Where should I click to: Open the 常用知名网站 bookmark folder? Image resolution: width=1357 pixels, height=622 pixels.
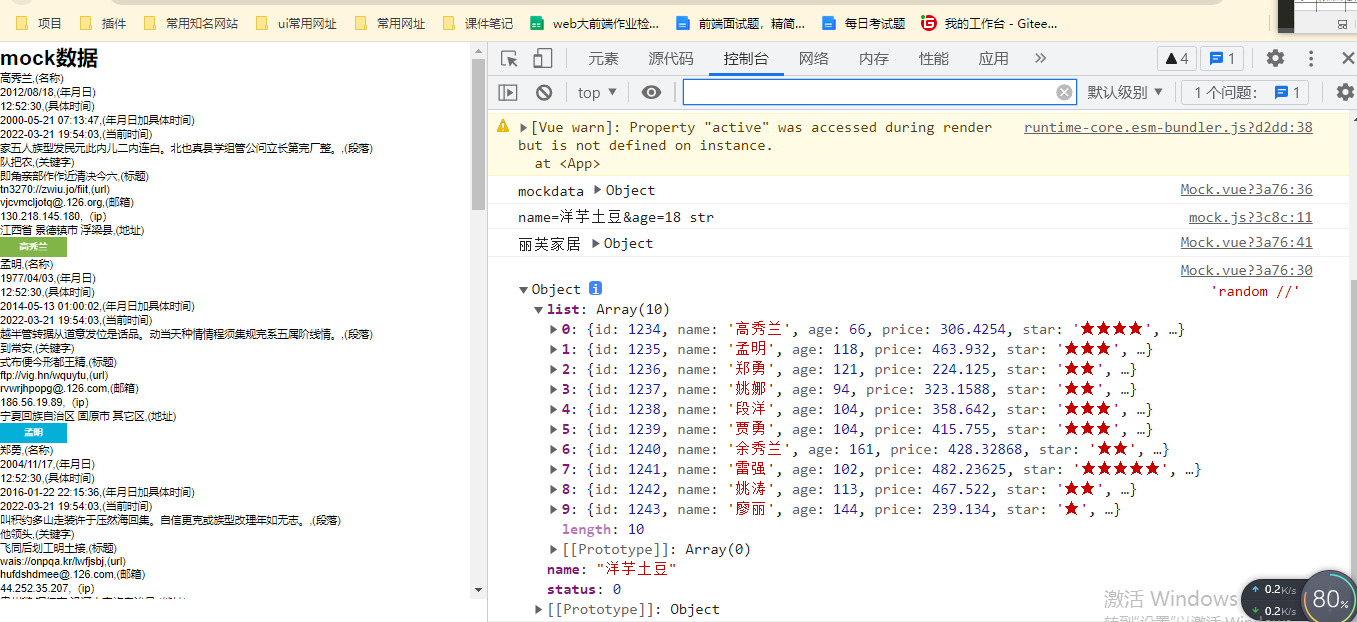point(191,23)
